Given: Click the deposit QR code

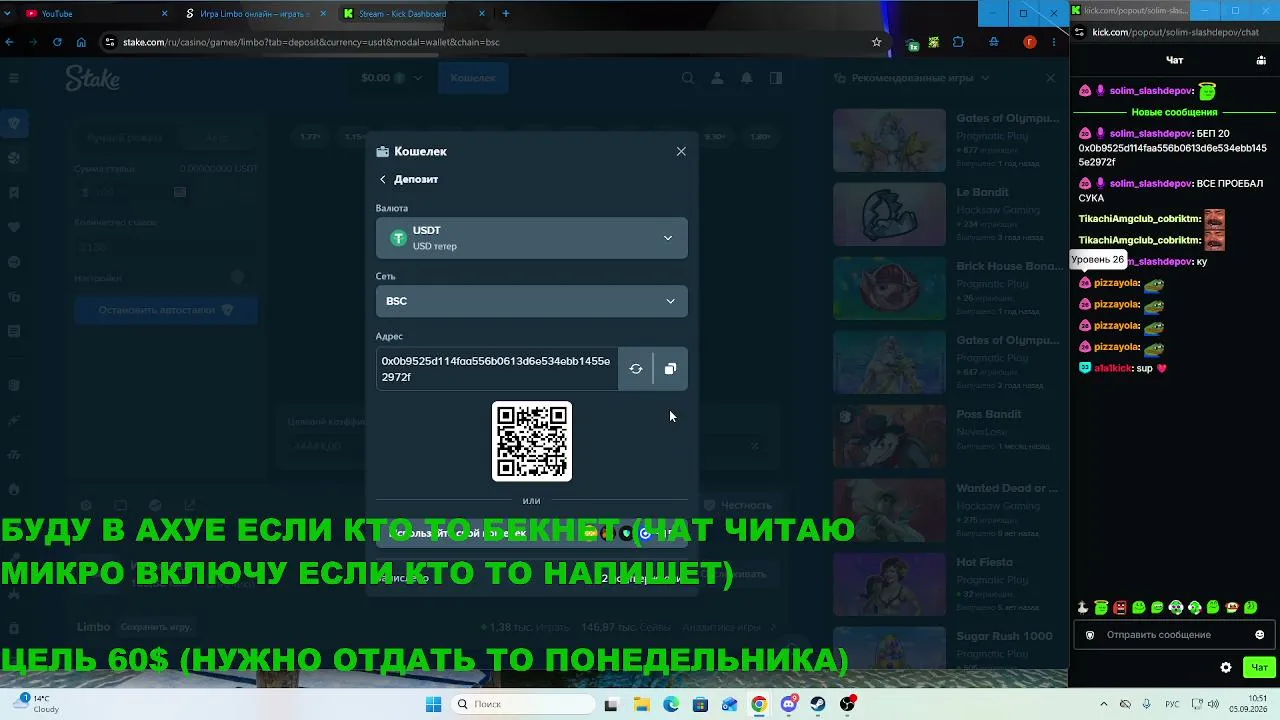Looking at the screenshot, I should 532,441.
